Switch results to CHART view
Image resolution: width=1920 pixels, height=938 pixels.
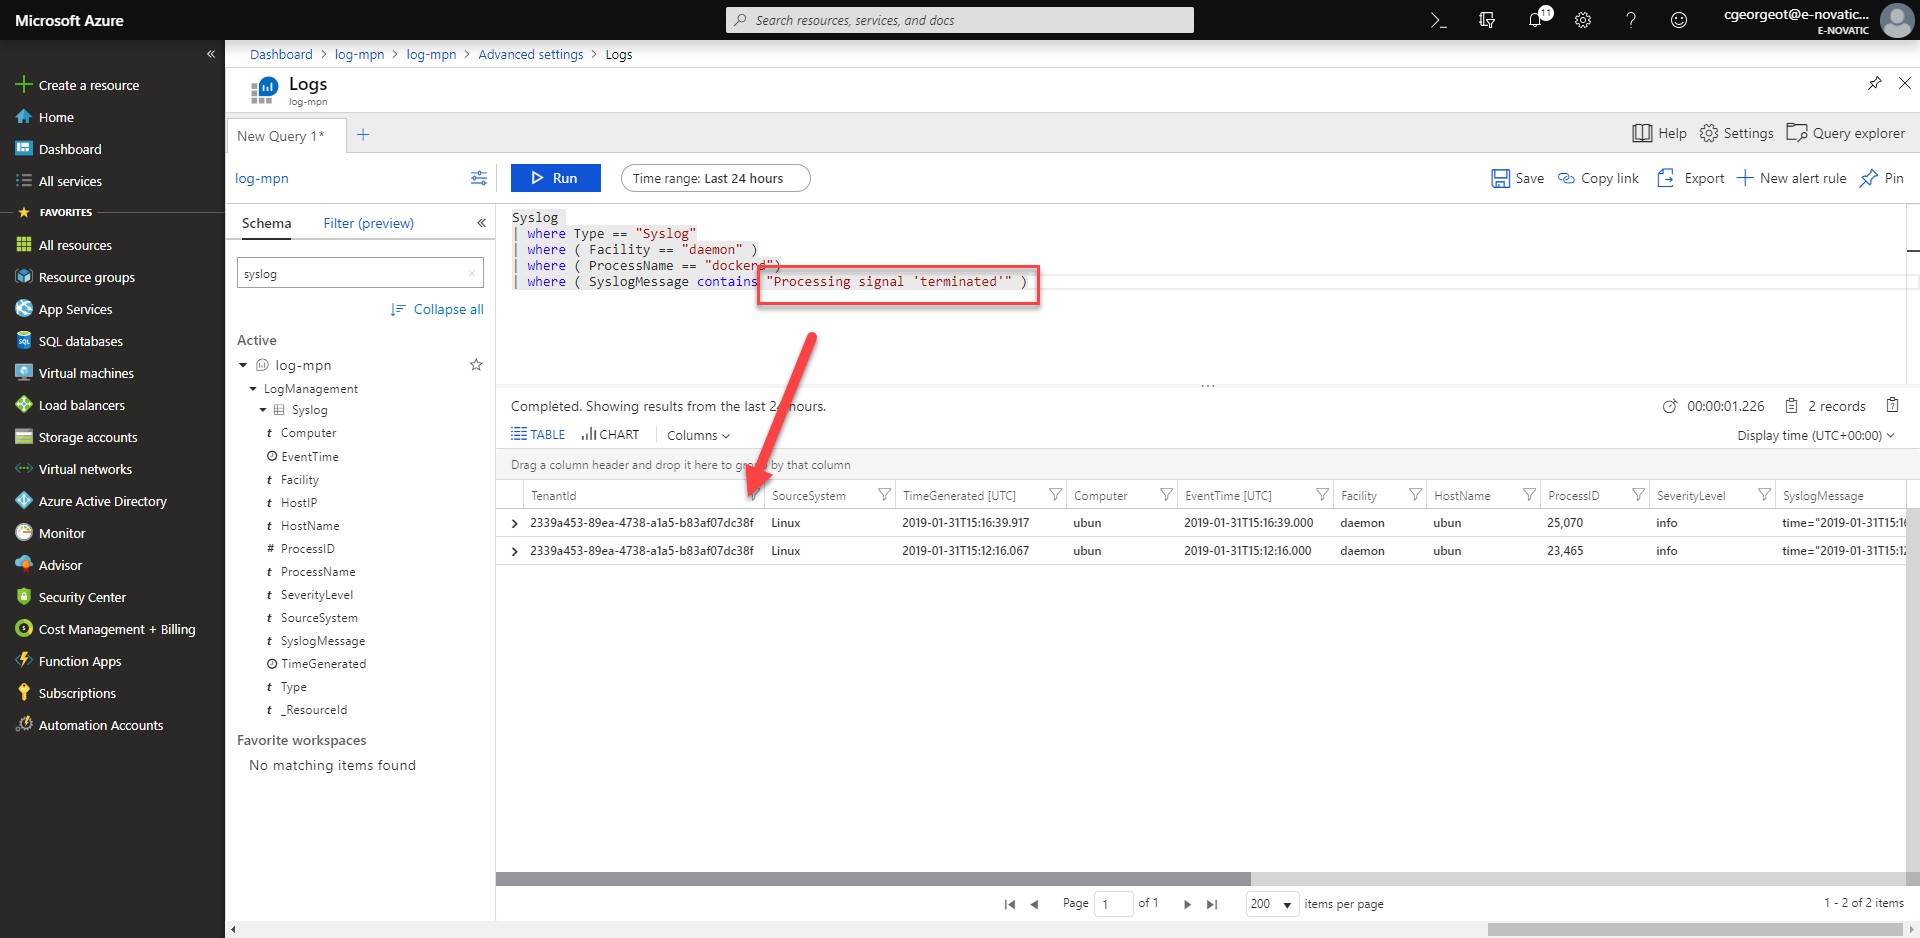[x=610, y=434]
